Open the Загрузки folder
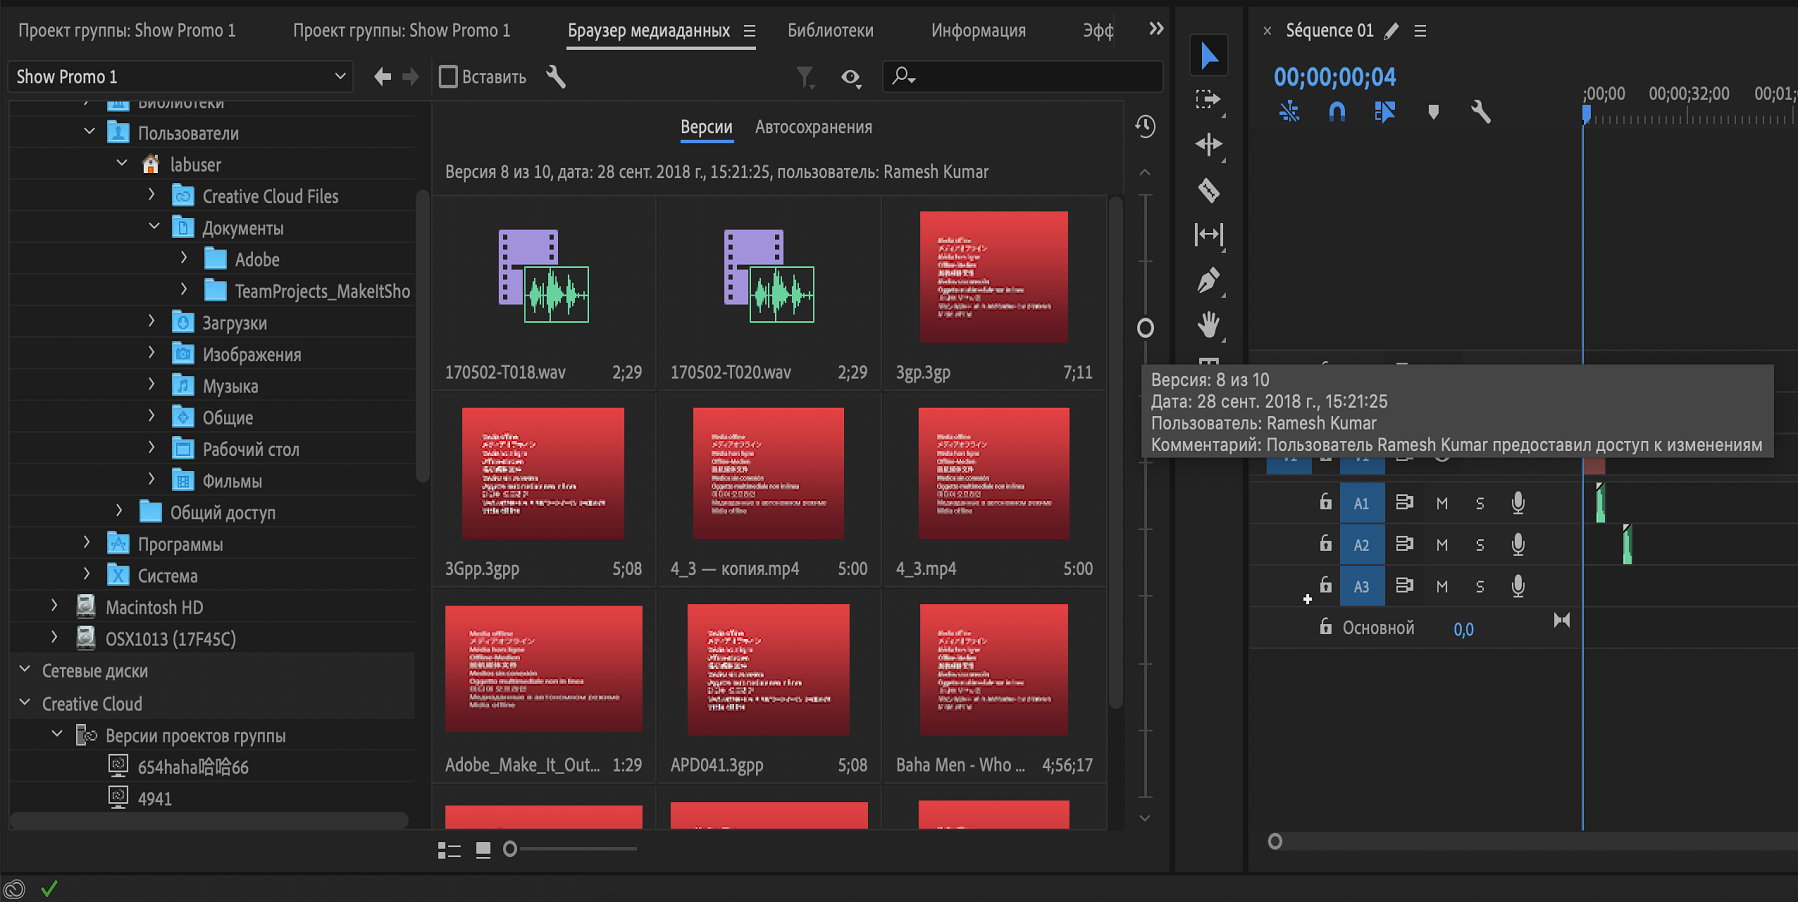The image size is (1798, 902). click(x=234, y=323)
